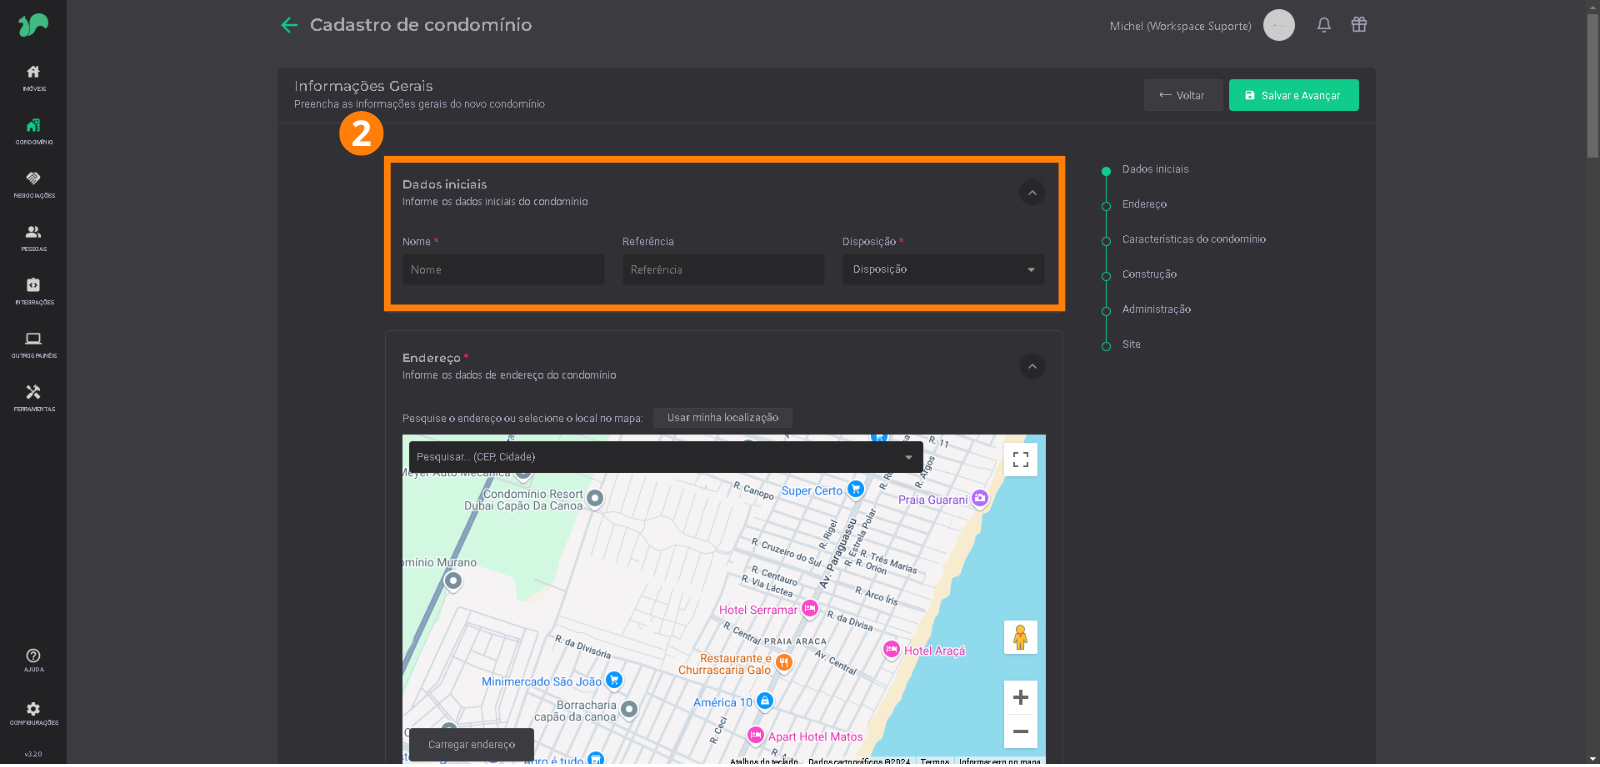Collapse the Dados iniciais section

(x=1032, y=193)
